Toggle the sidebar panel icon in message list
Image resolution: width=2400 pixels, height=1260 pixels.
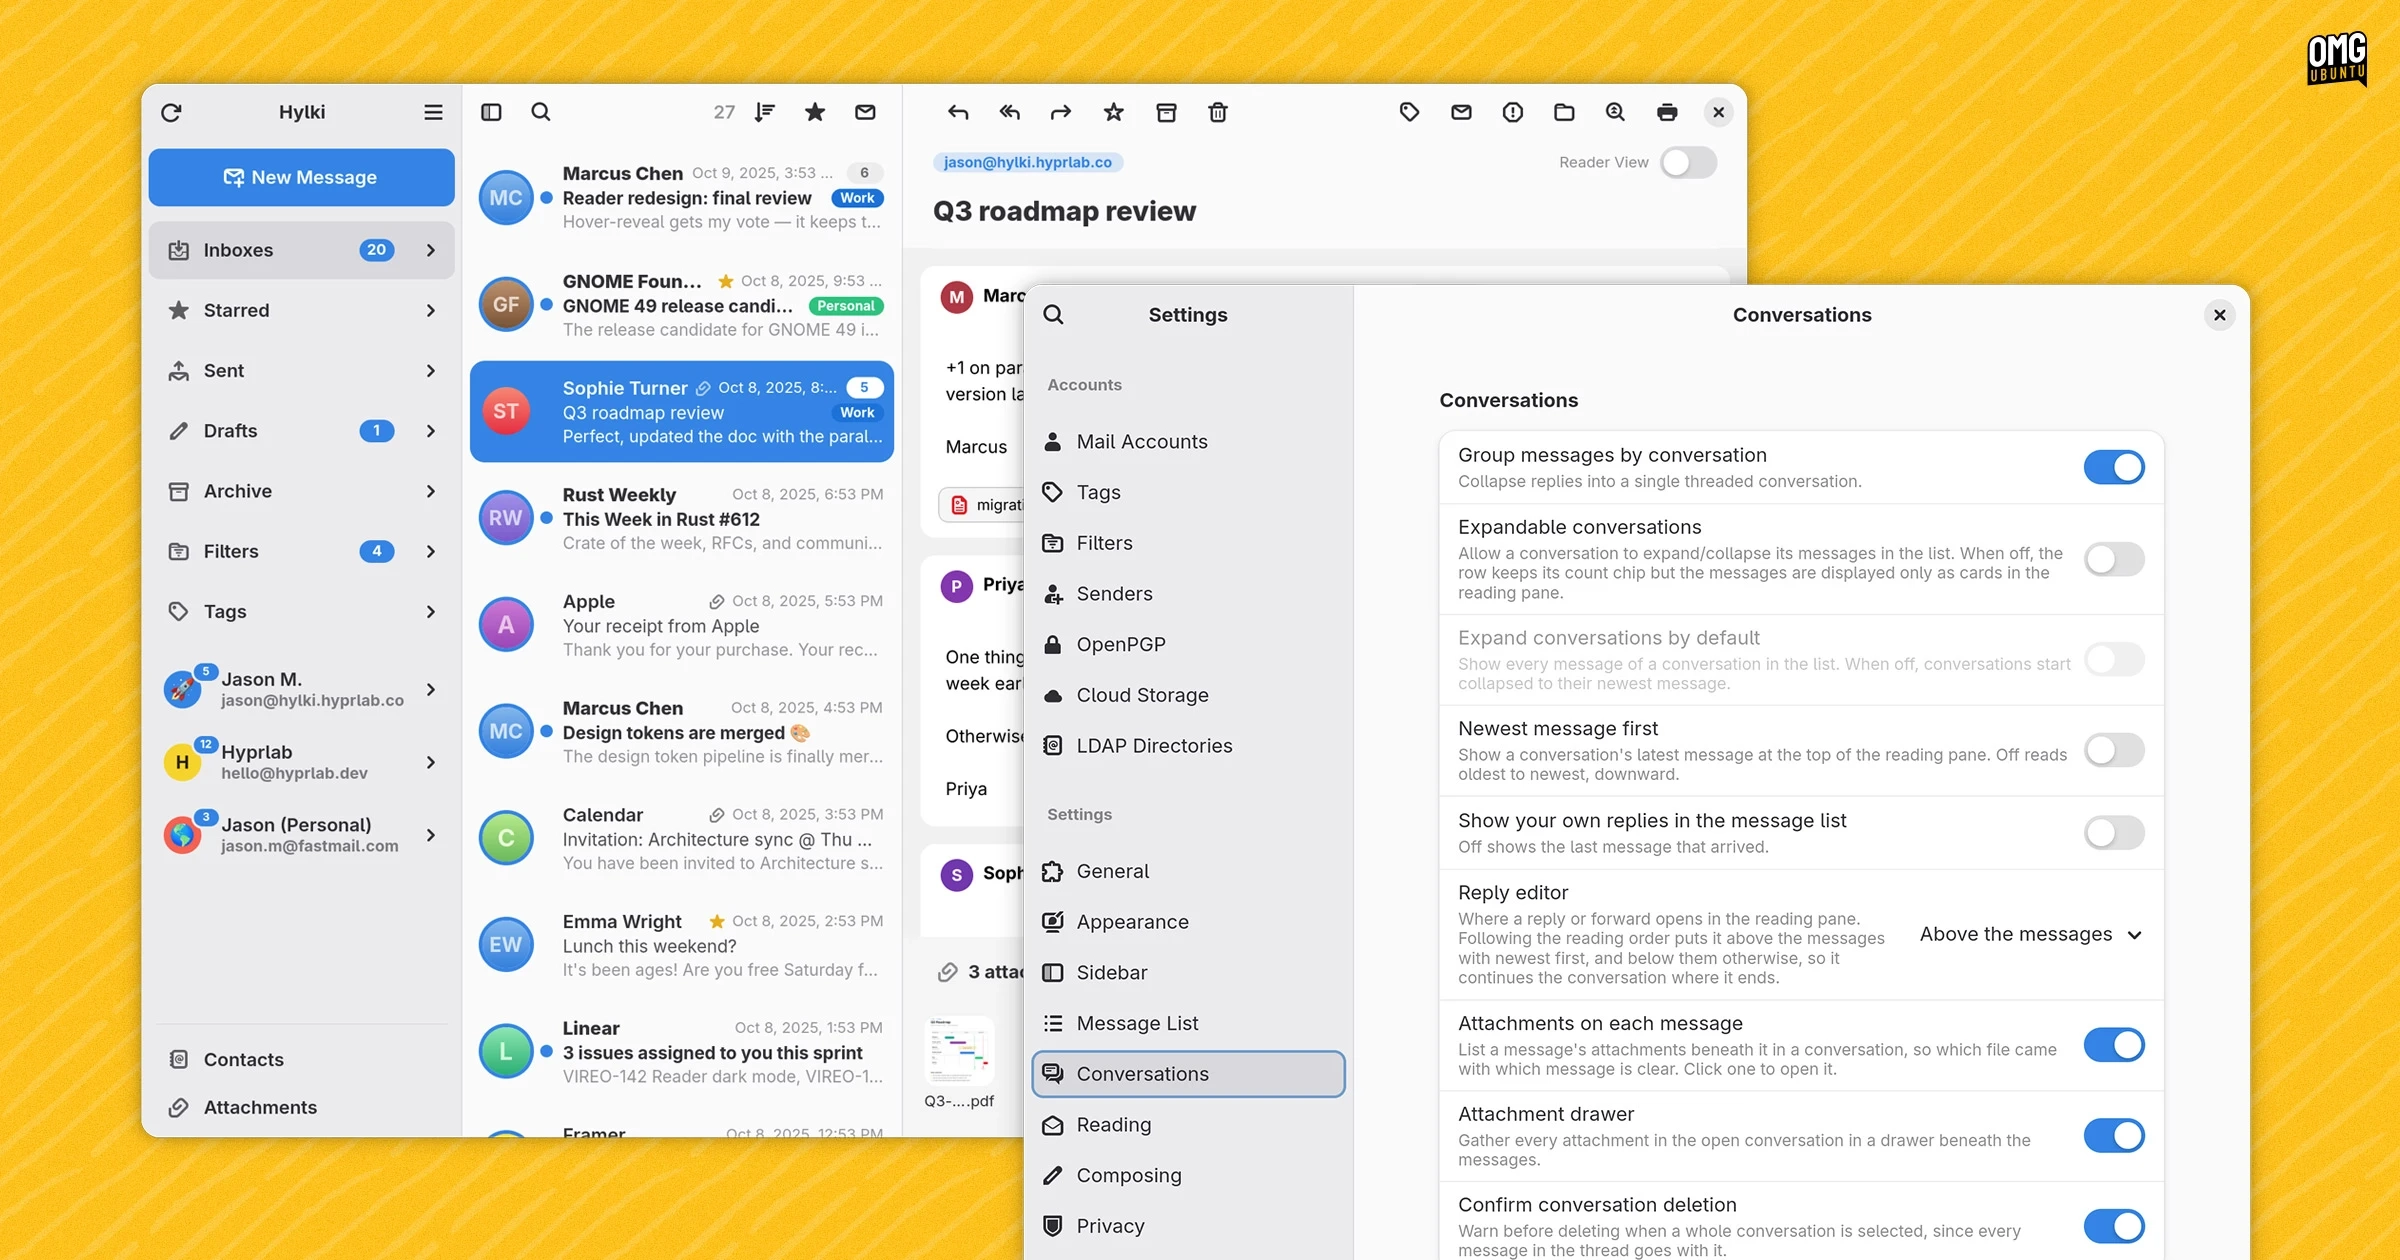click(x=491, y=112)
